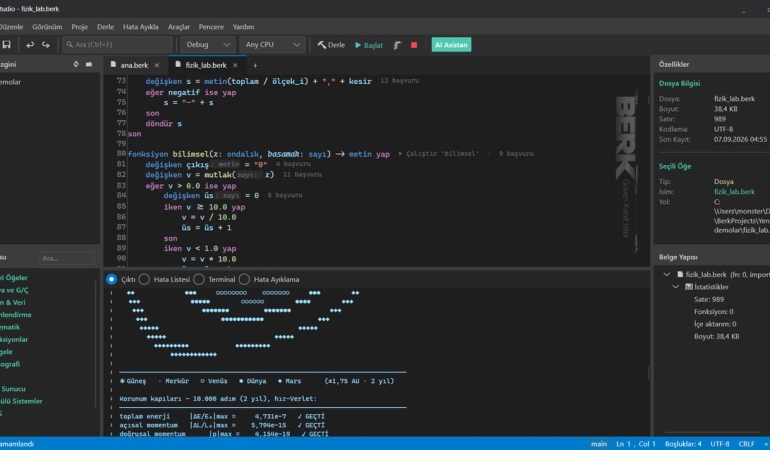Open the Pencere menu
The width and height of the screenshot is (770, 450).
click(211, 27)
